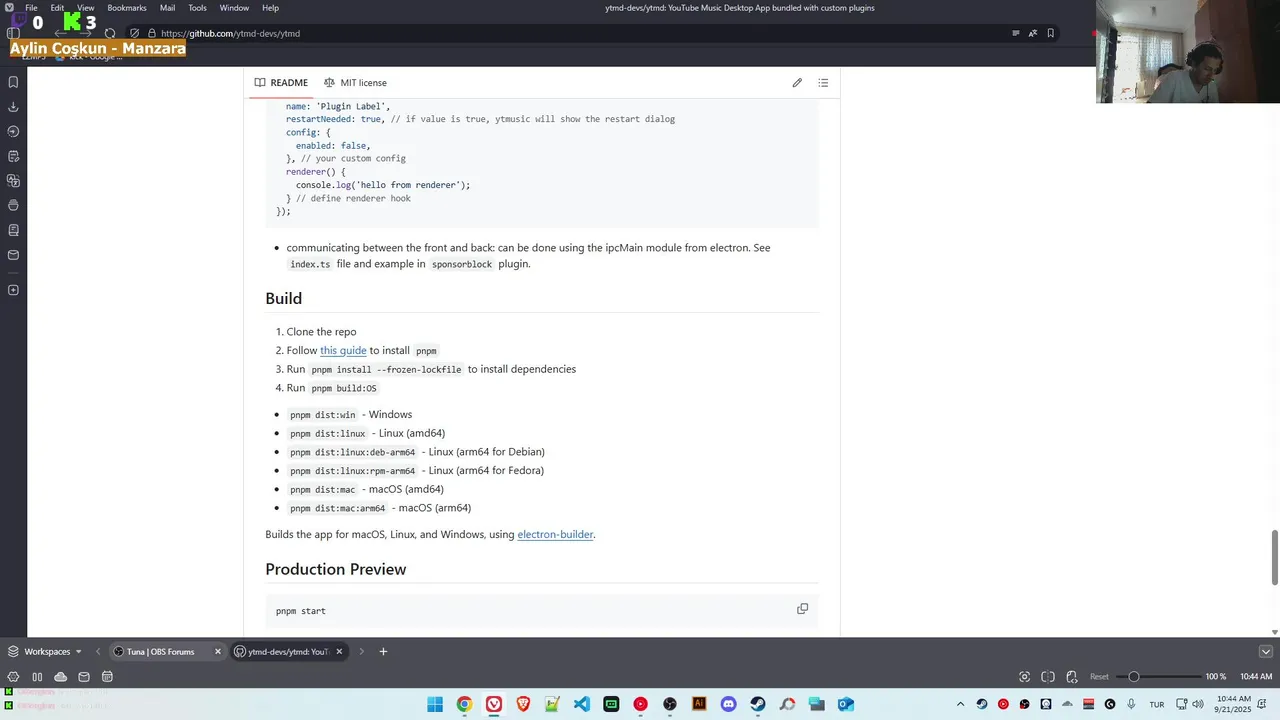Image resolution: width=1280 pixels, height=720 pixels.
Task: Open the Bookmarks menu
Action: [127, 8]
